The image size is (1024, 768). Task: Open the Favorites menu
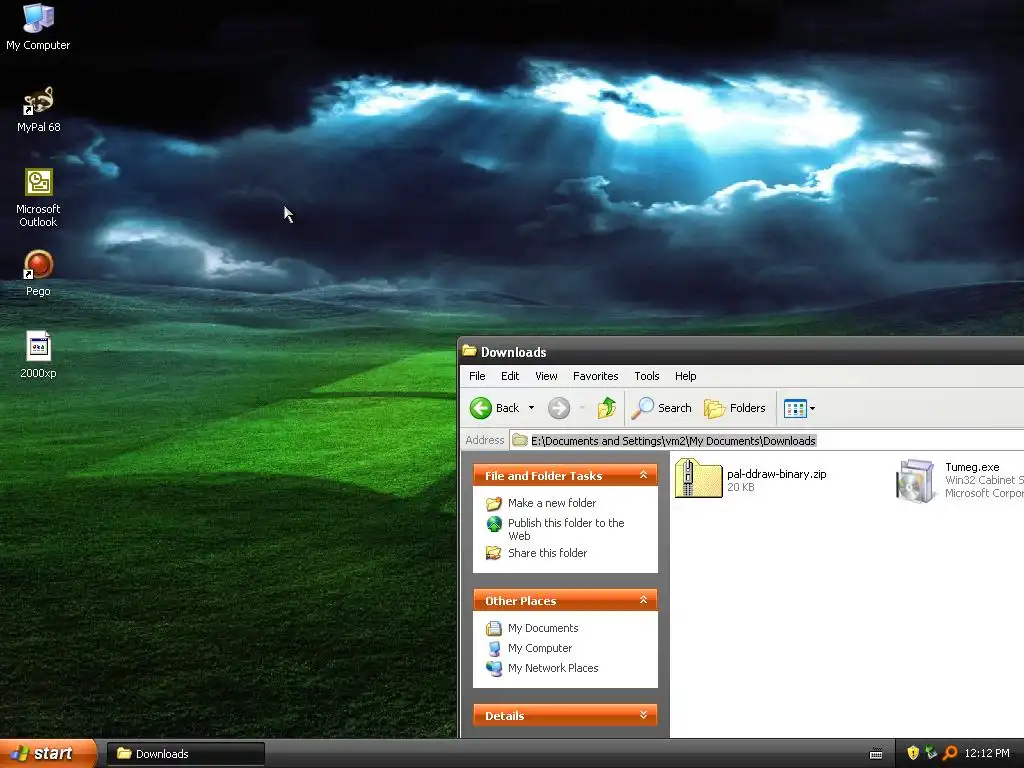click(x=596, y=376)
